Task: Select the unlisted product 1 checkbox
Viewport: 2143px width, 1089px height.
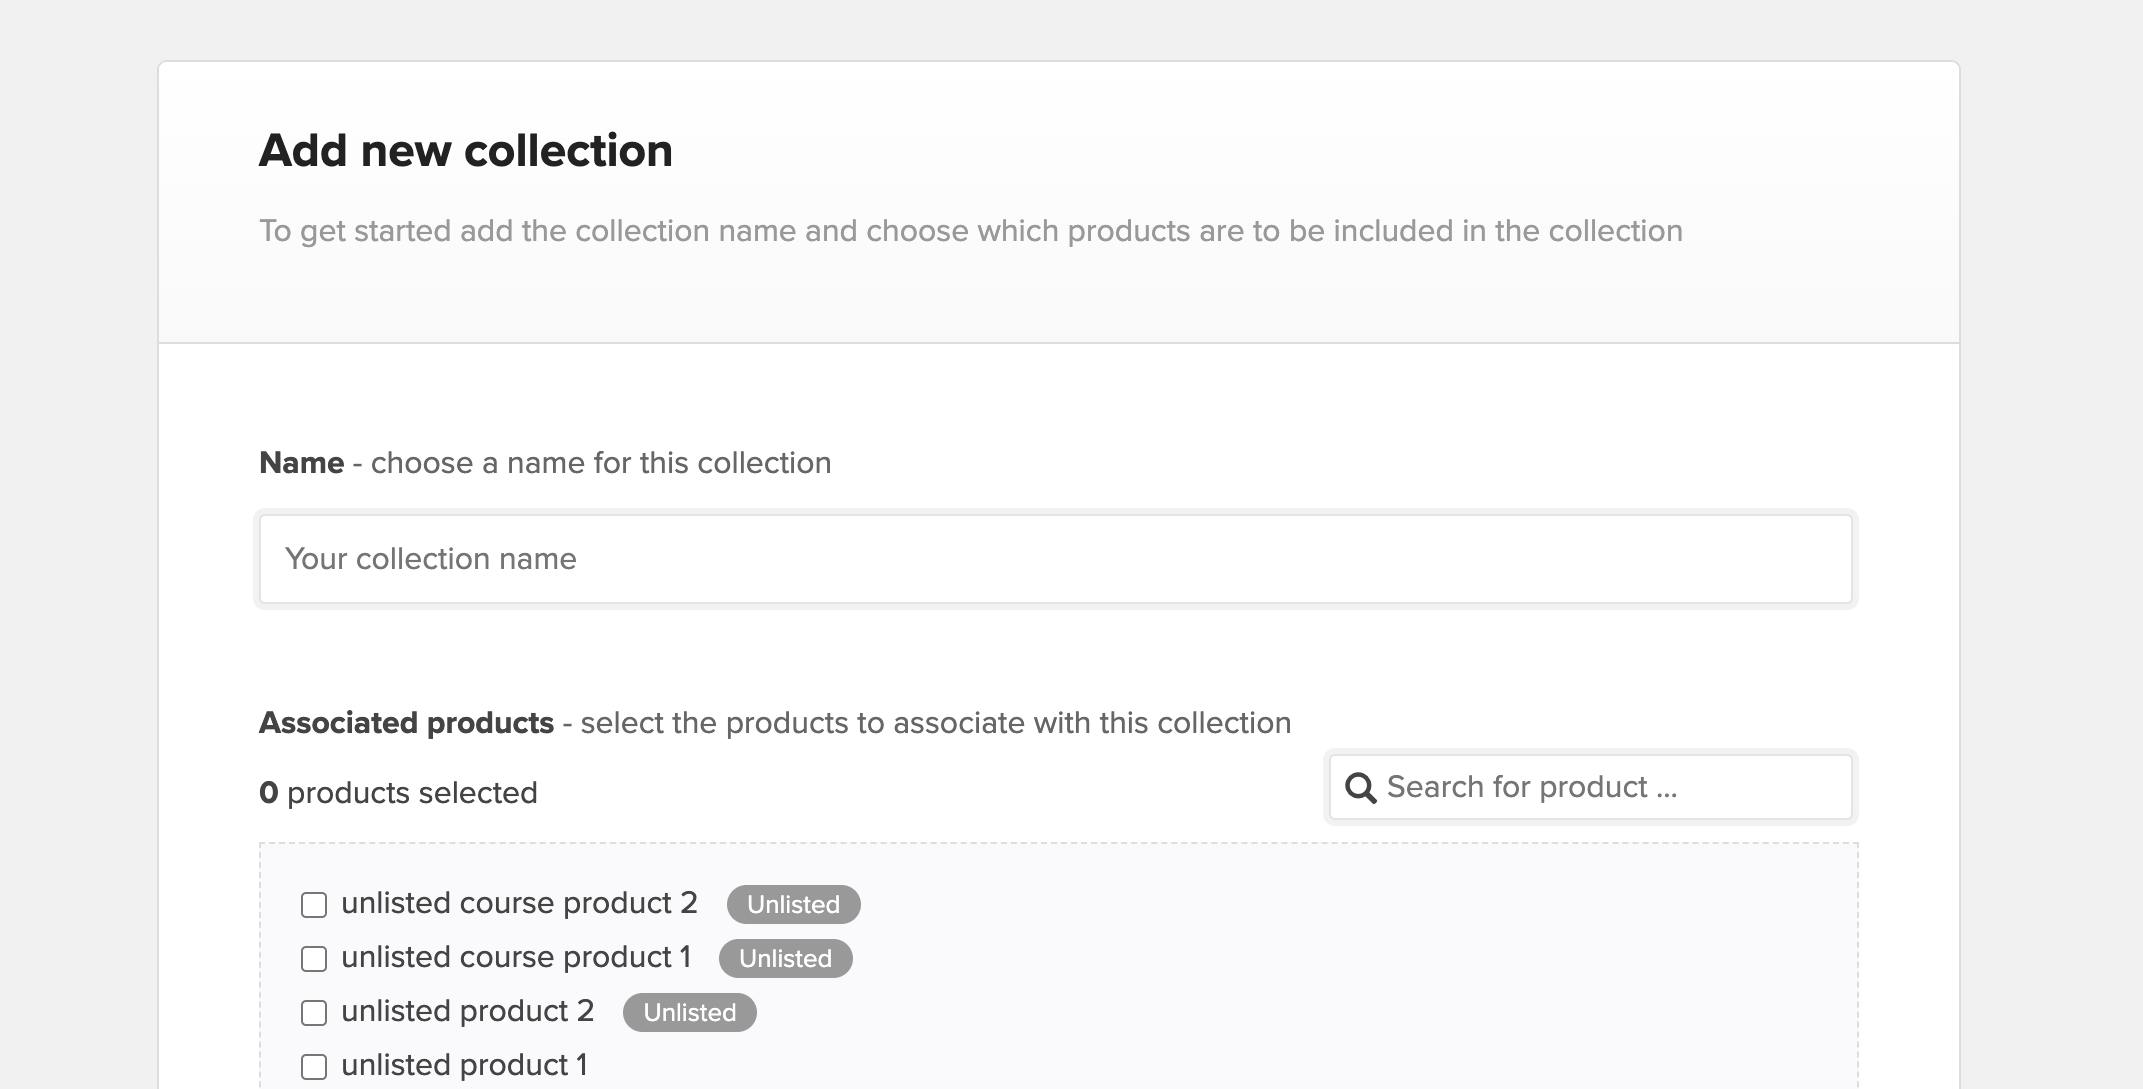Action: (x=314, y=1067)
